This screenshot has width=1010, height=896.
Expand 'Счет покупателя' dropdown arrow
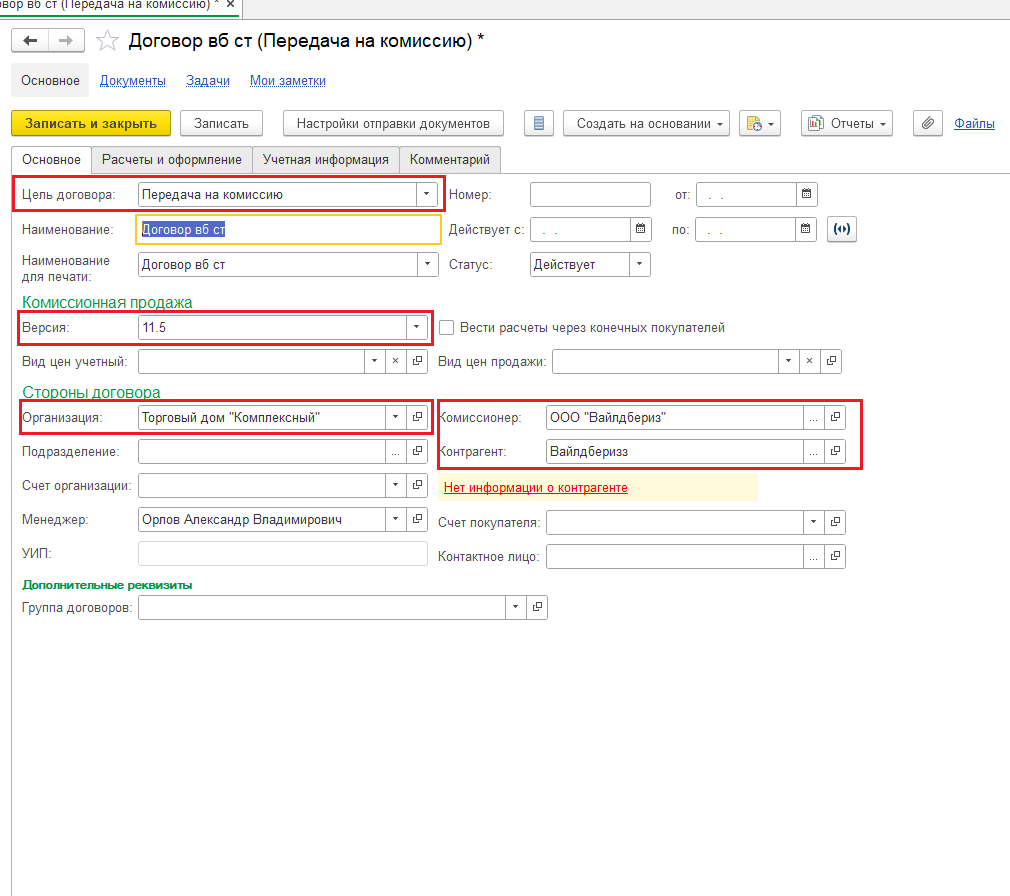point(814,522)
